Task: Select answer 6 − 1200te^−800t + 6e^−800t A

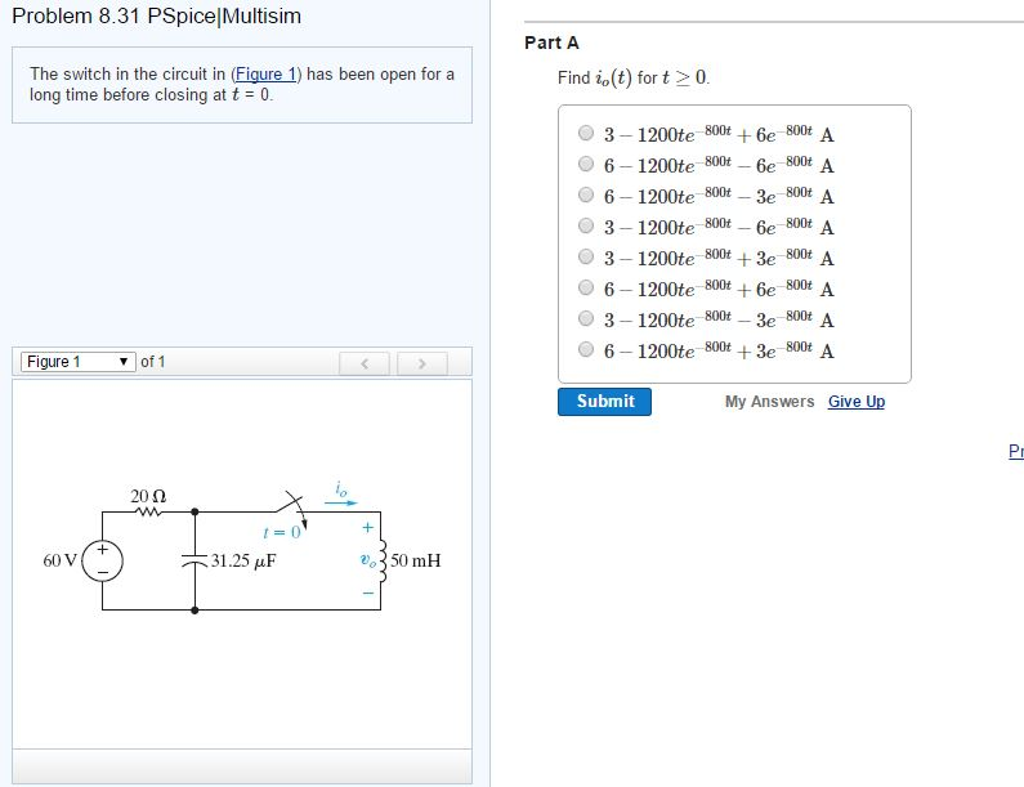Action: tap(586, 287)
